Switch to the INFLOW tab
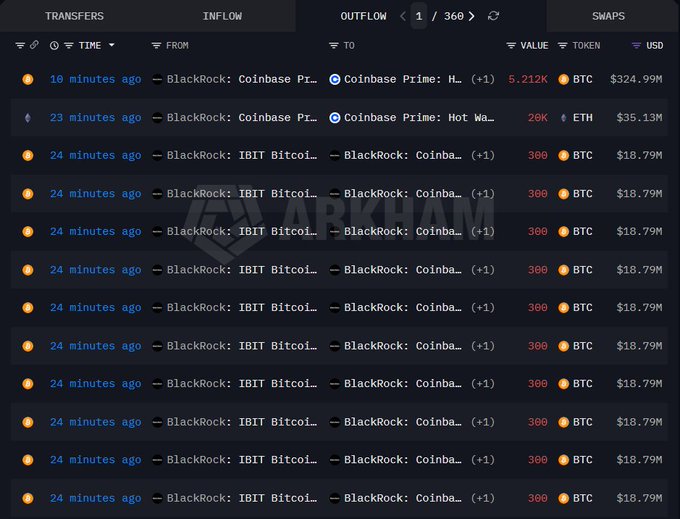This screenshot has height=519, width=680. click(222, 16)
